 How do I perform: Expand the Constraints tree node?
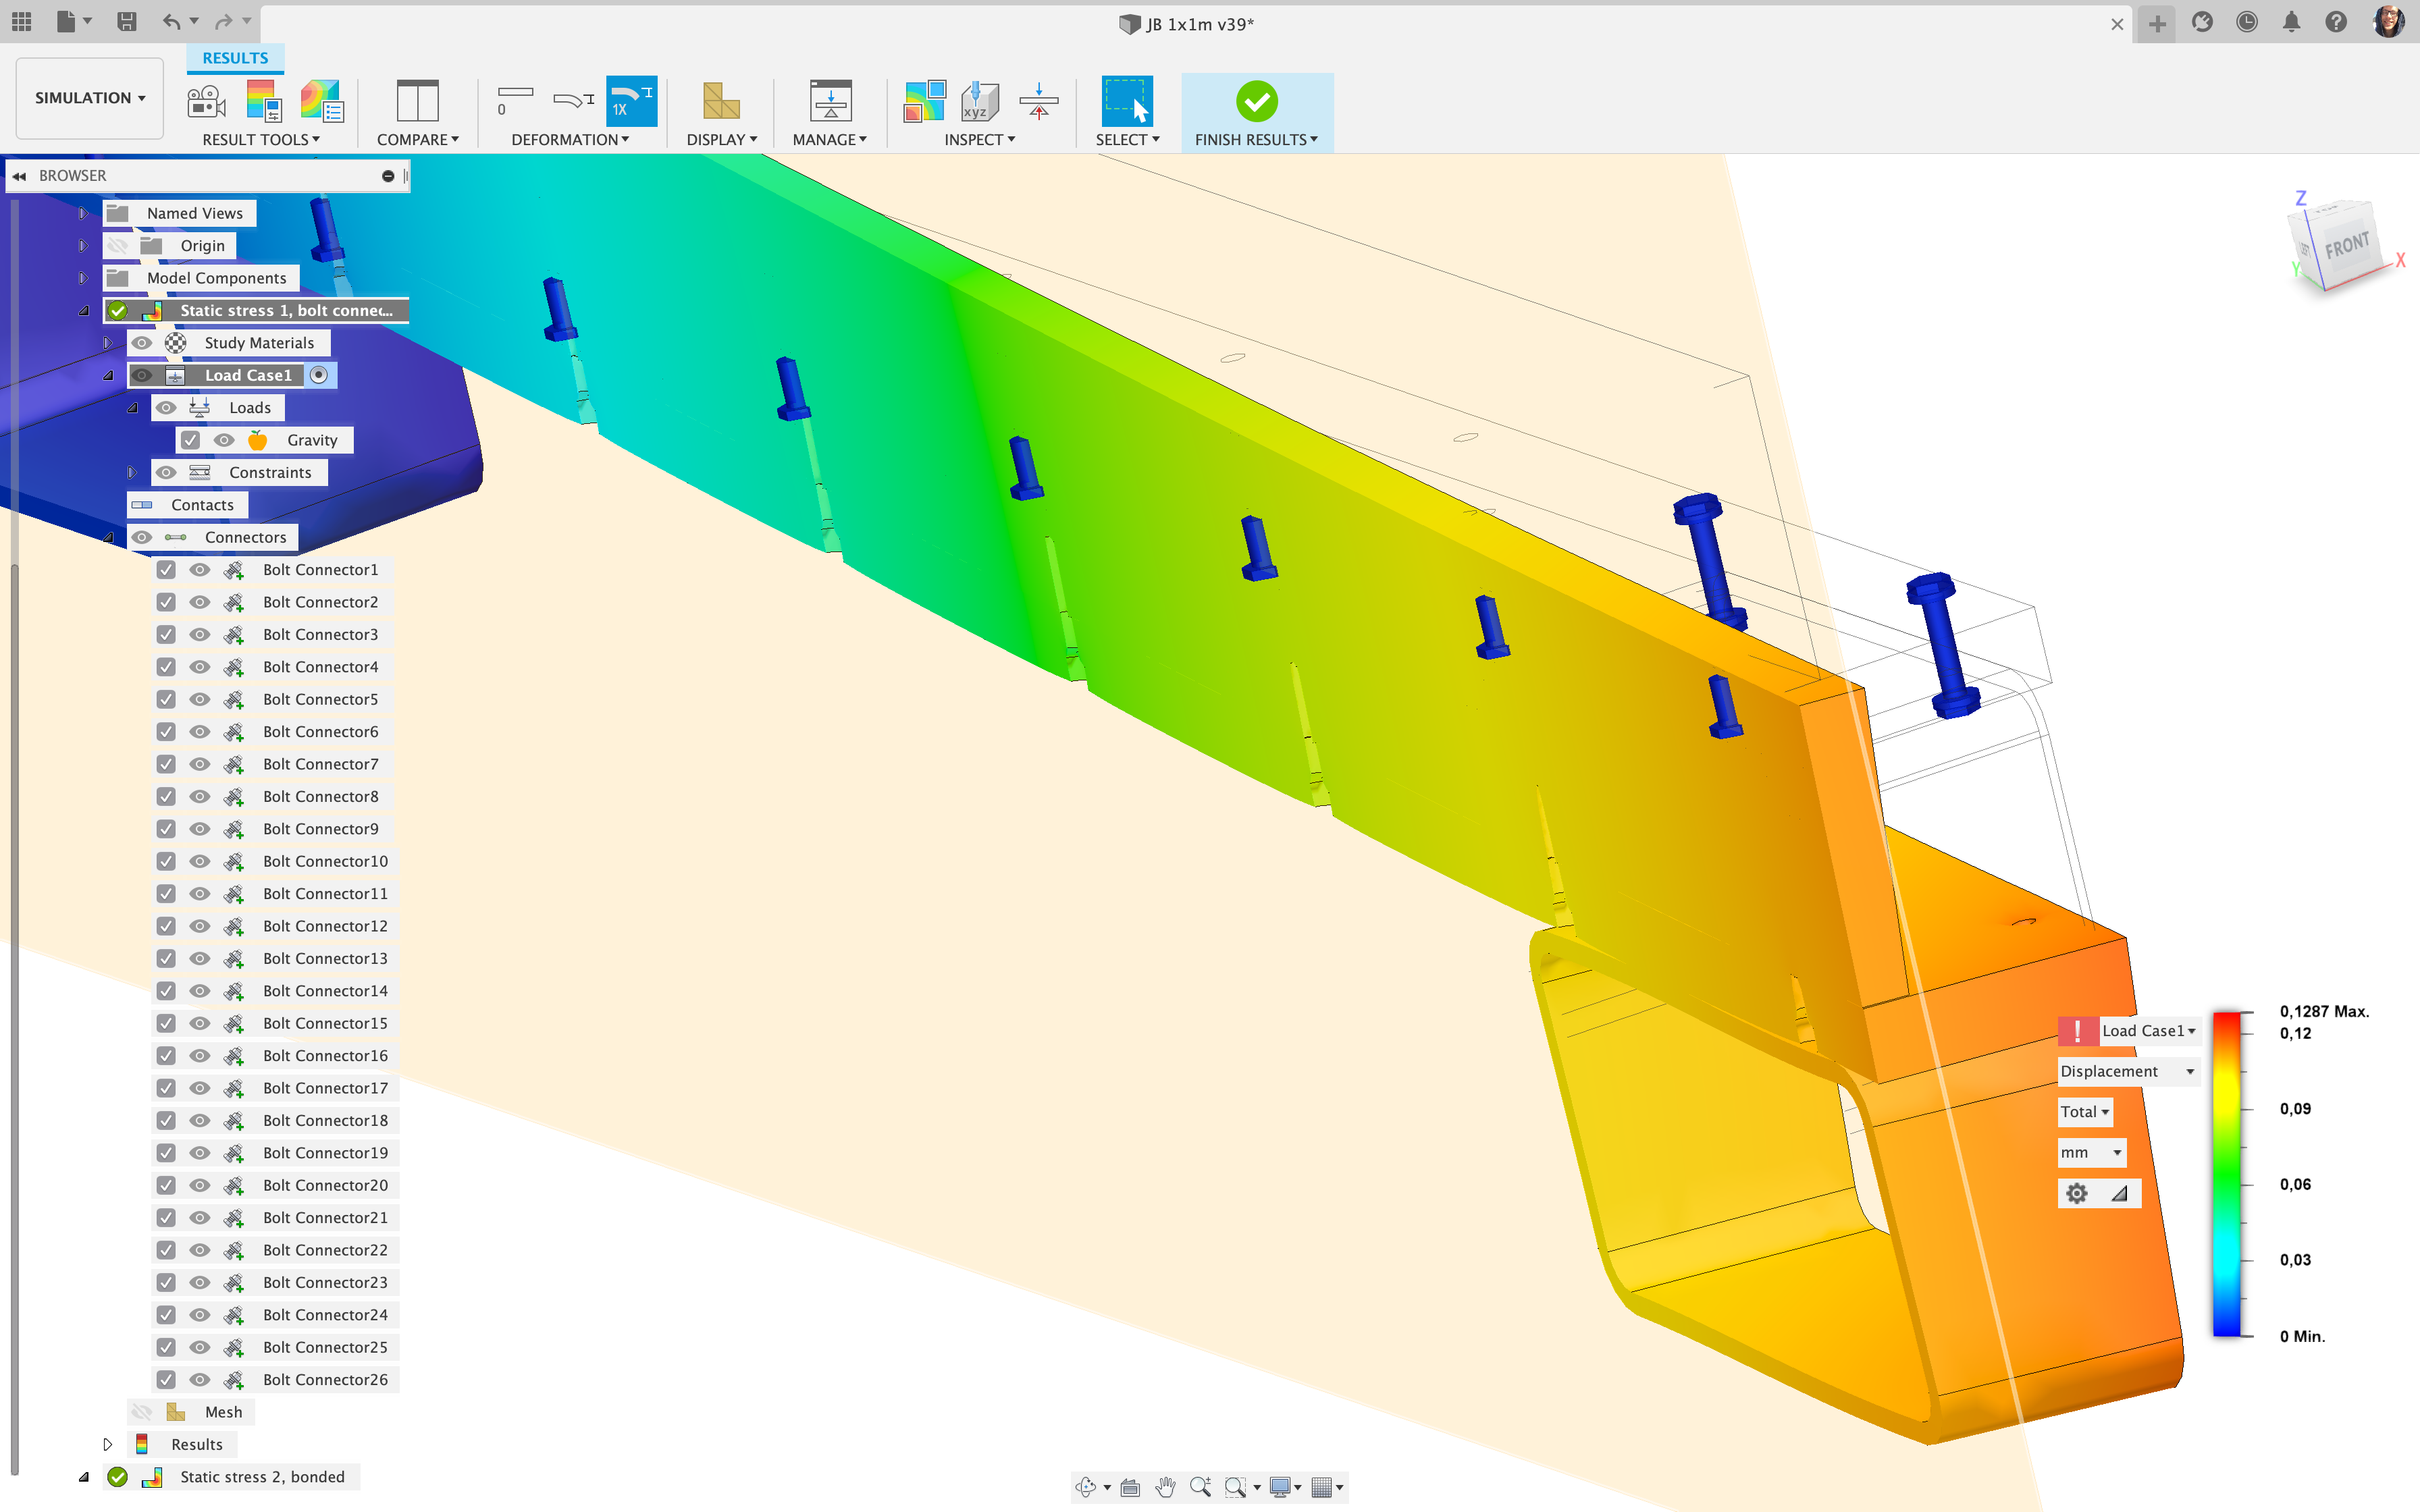tap(132, 472)
